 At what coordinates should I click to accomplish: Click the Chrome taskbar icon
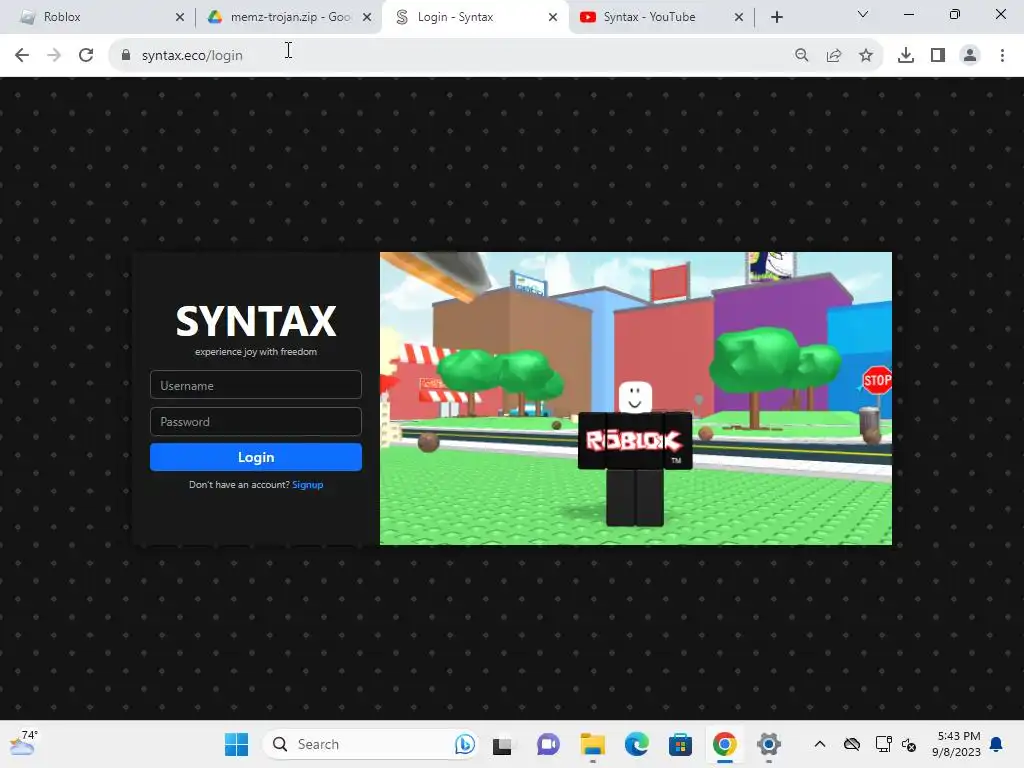coord(725,744)
